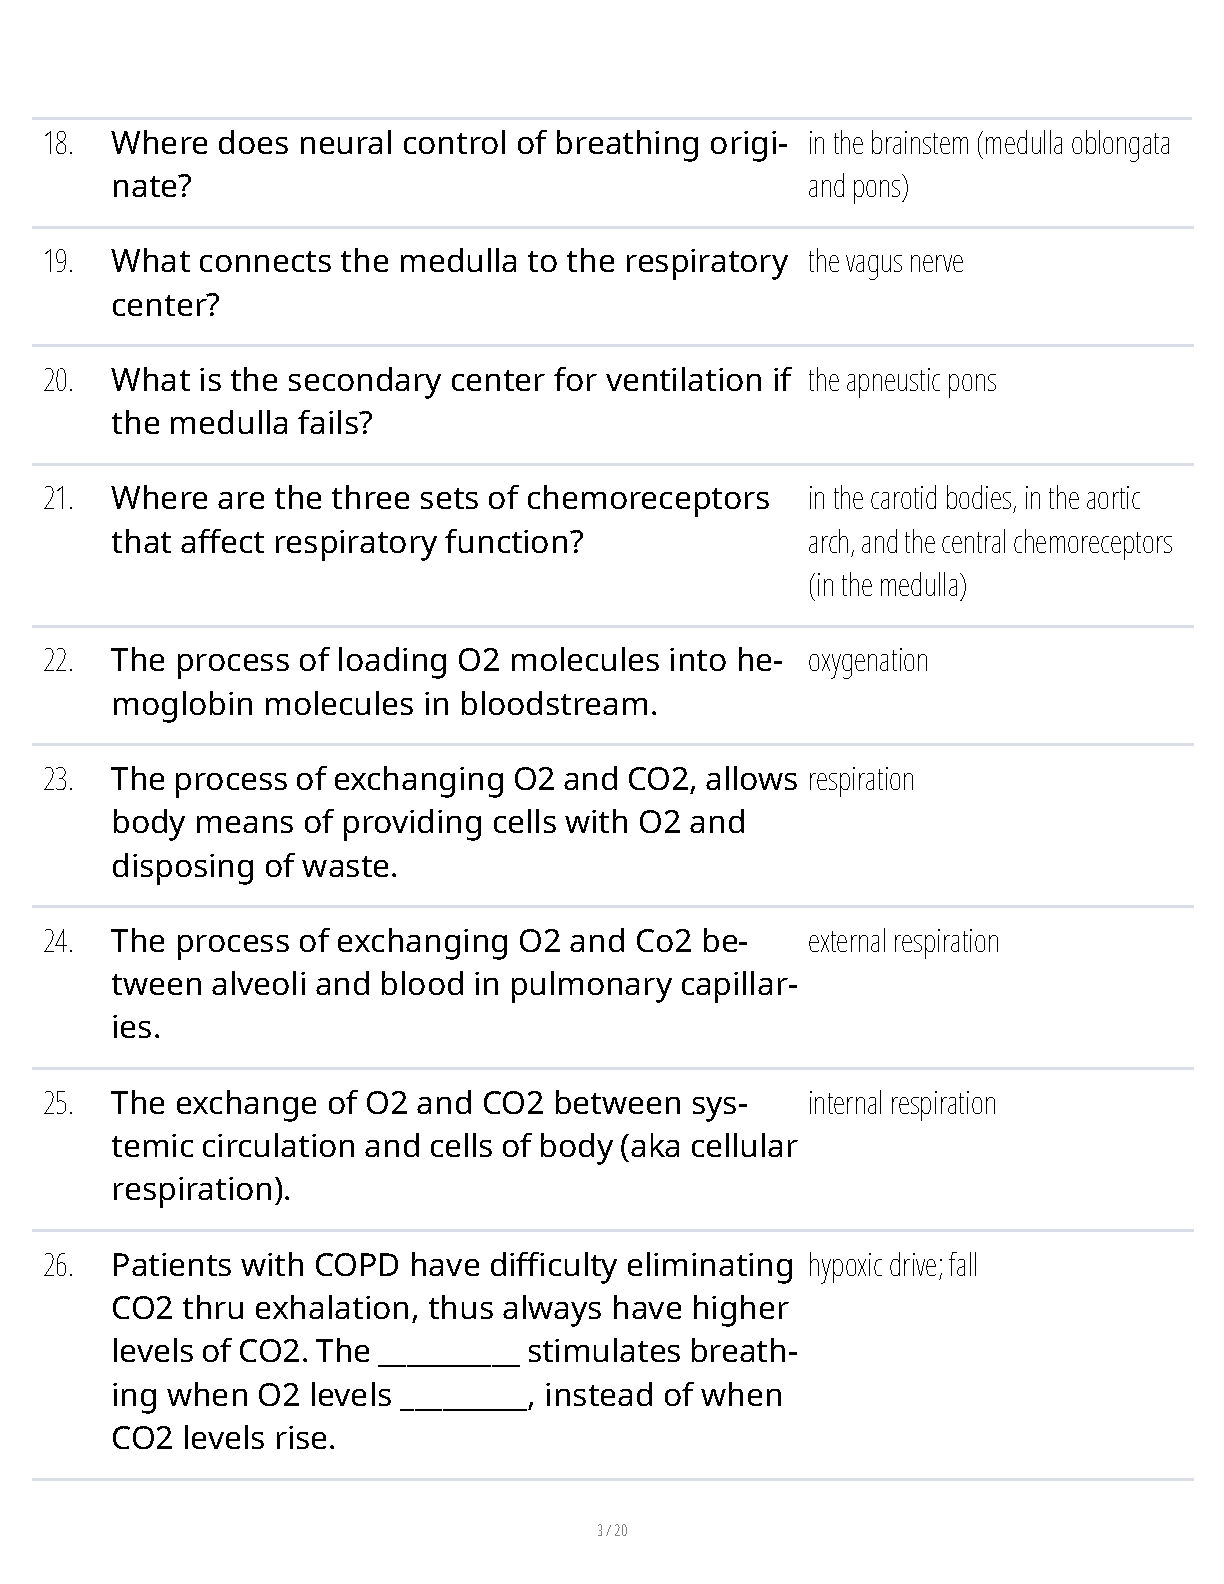Select the answer 'the apneustic pons'
Viewport: 1224px width, 1584px height.
[x=901, y=381]
